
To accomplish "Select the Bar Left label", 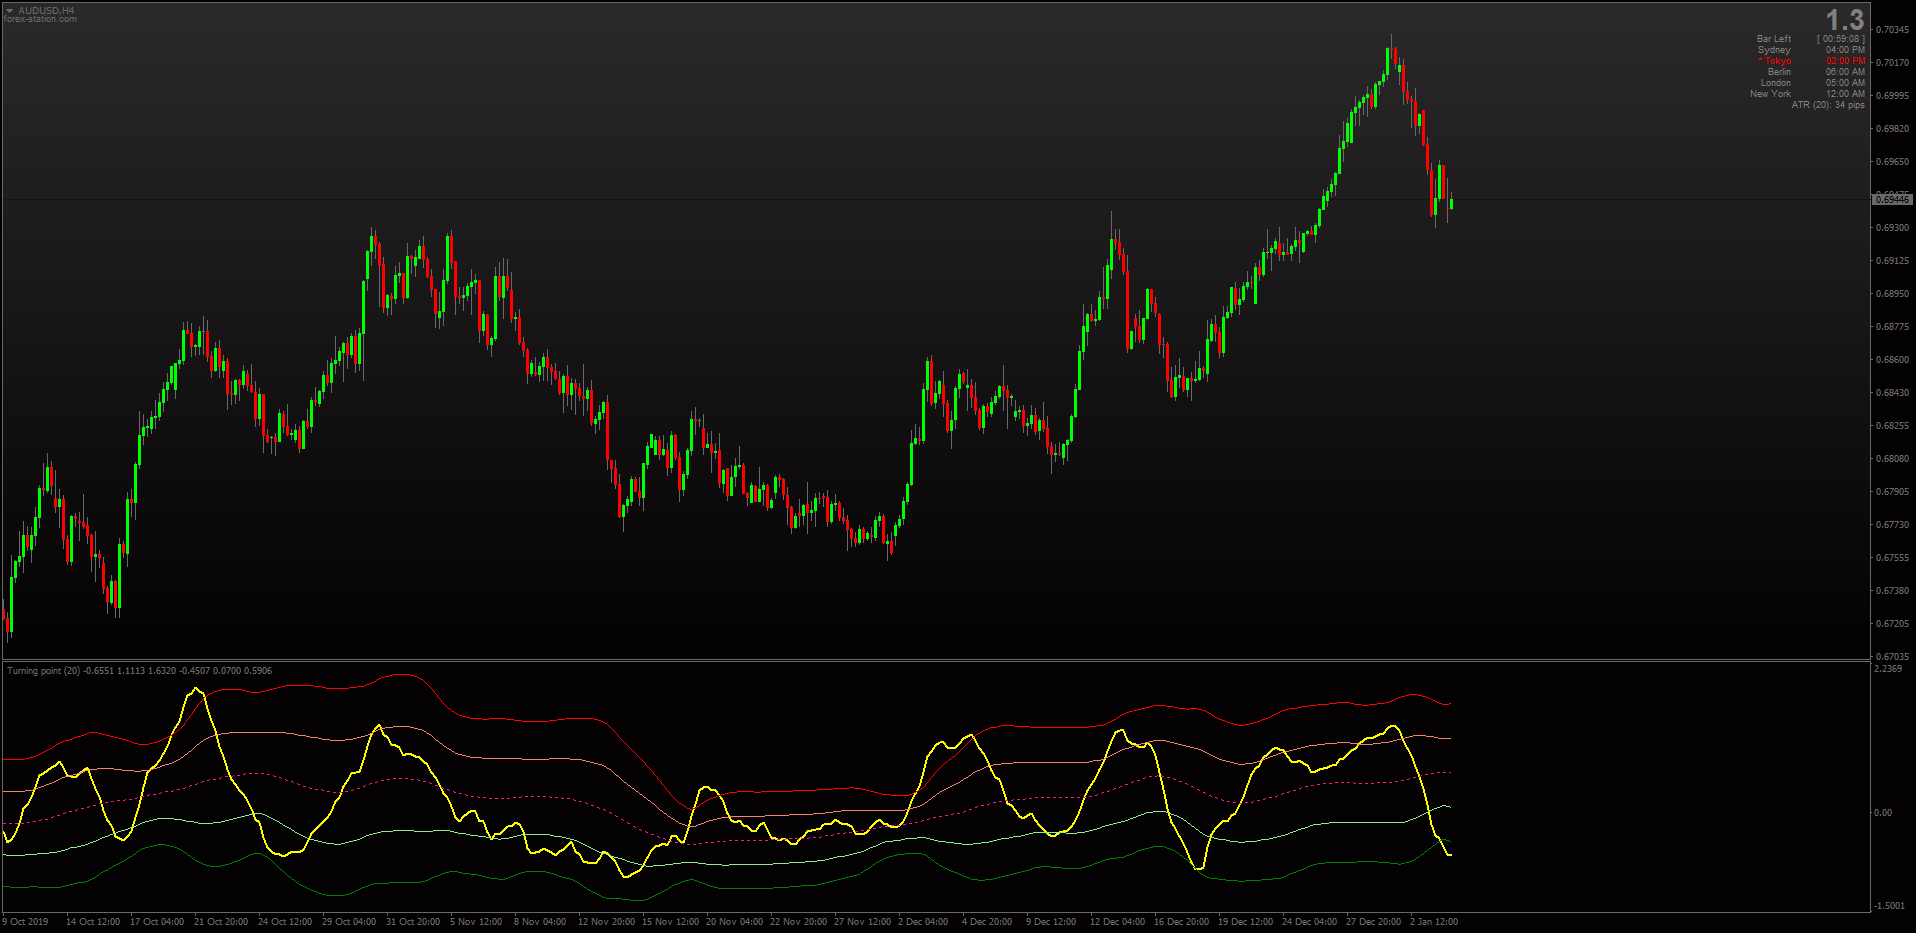I will pyautogui.click(x=1774, y=39).
